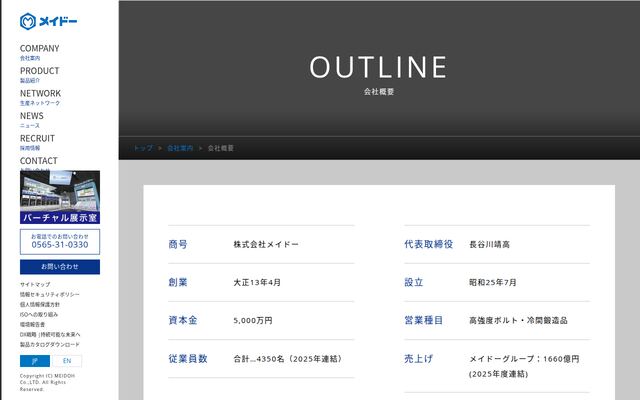The height and width of the screenshot is (400, 640).
Task: Open the 環境報告書 link
Action: (32, 324)
